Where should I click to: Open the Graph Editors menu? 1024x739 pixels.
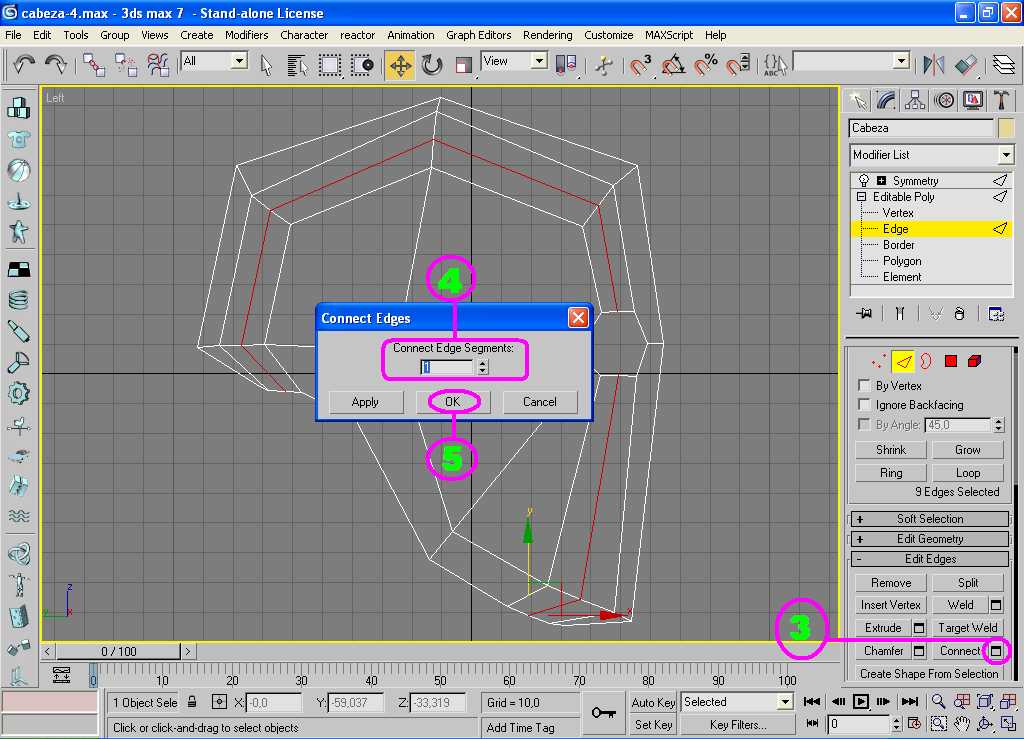478,35
